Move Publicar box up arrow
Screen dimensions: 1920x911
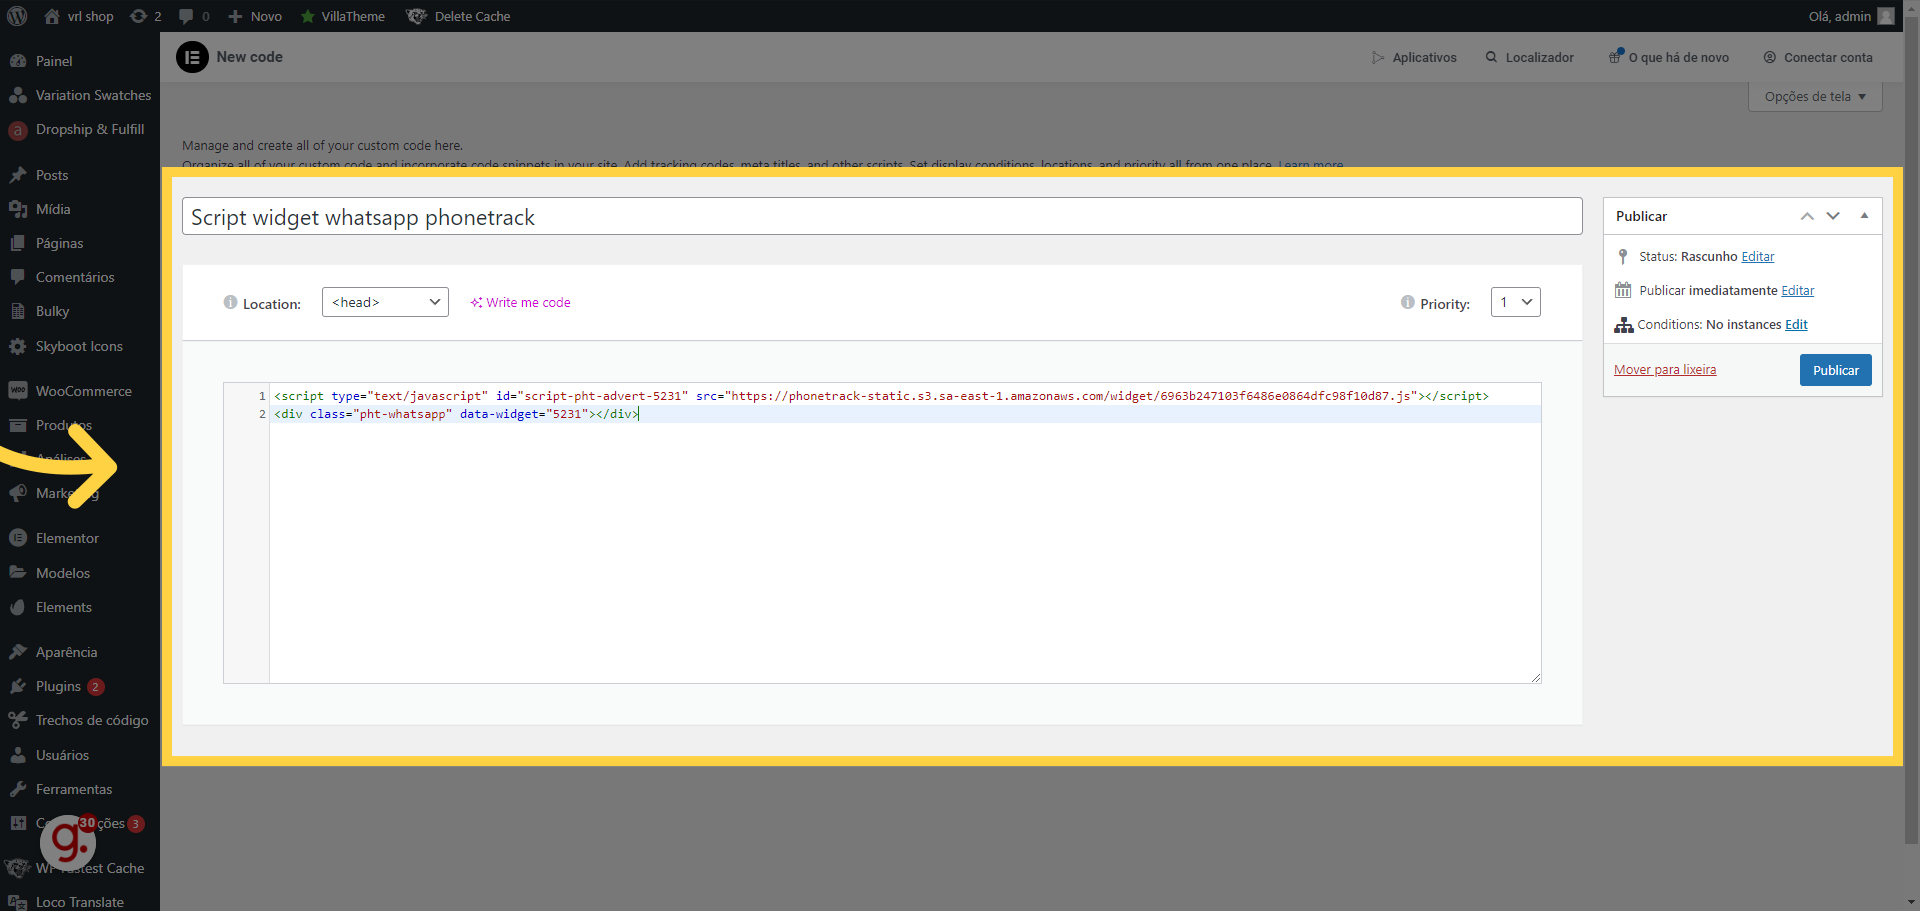coord(1807,216)
